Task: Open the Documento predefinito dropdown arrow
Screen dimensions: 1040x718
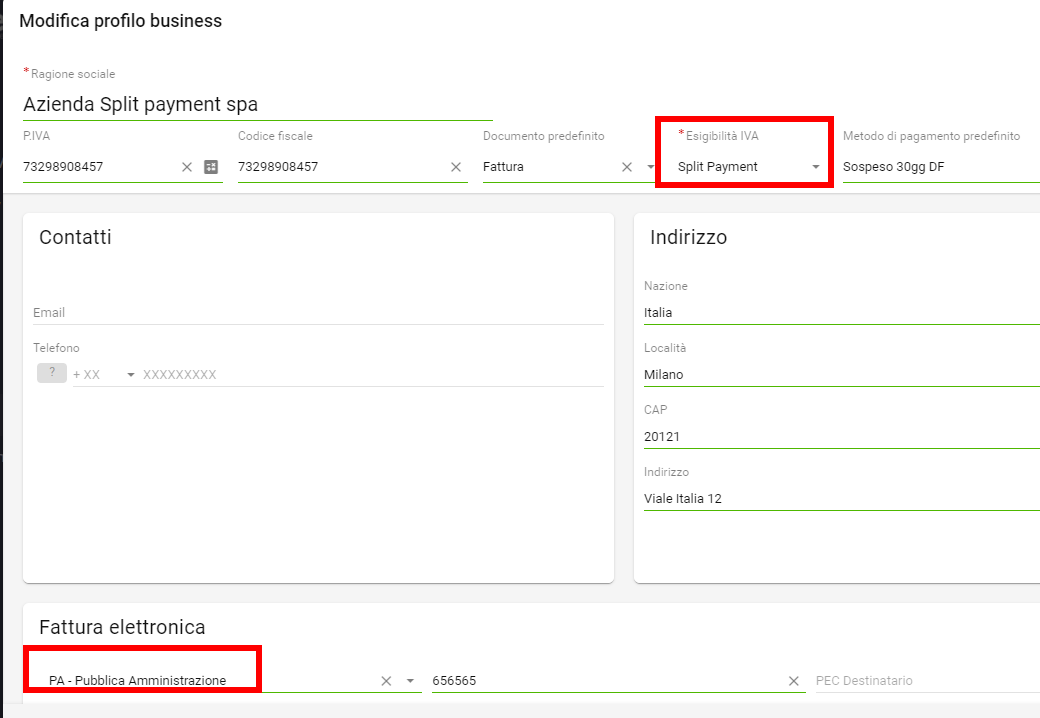Action: click(651, 167)
